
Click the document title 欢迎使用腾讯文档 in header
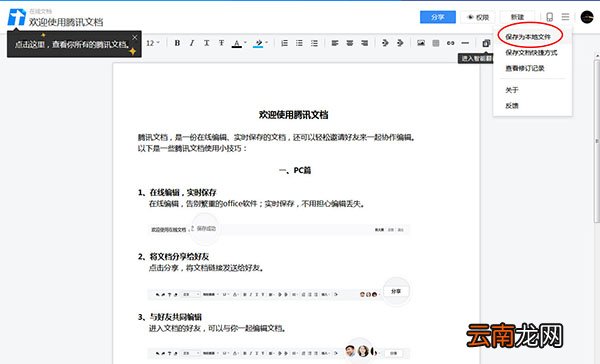click(x=66, y=22)
